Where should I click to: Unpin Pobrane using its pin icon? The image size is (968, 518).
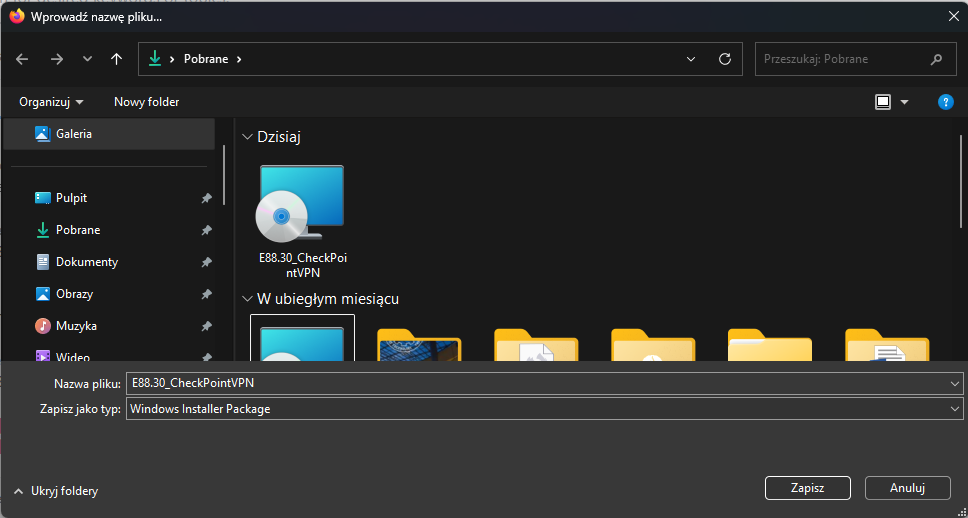[x=206, y=230]
